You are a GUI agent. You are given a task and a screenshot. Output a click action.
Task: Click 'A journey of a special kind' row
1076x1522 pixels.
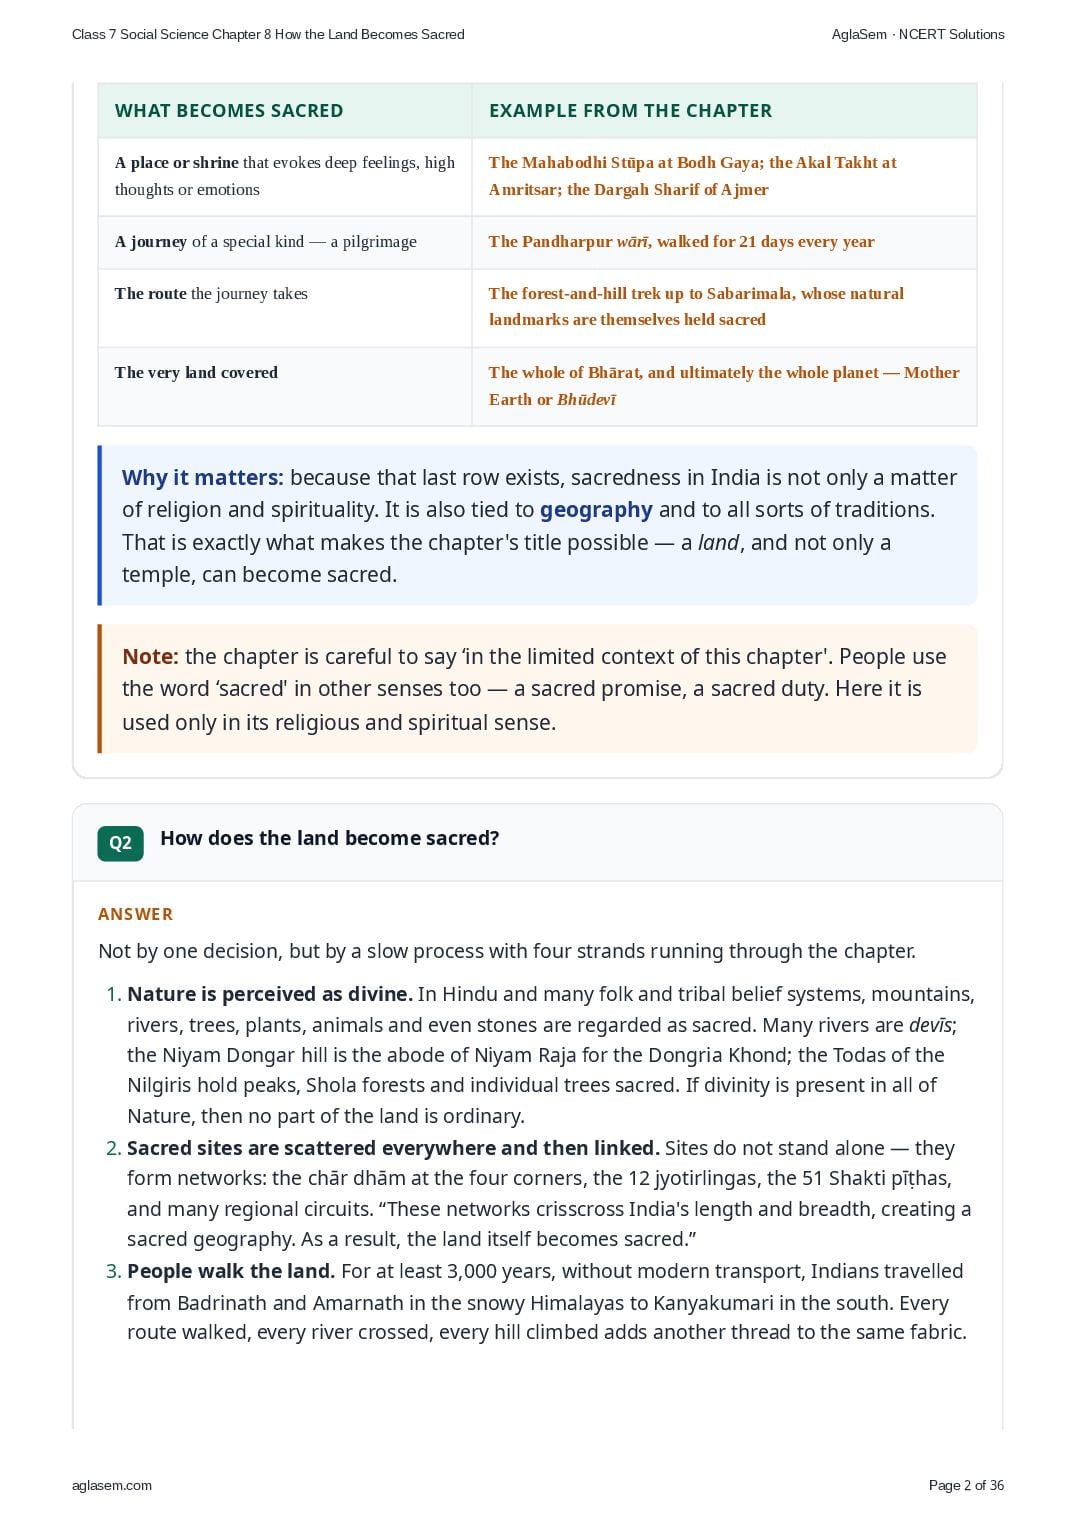tap(285, 242)
